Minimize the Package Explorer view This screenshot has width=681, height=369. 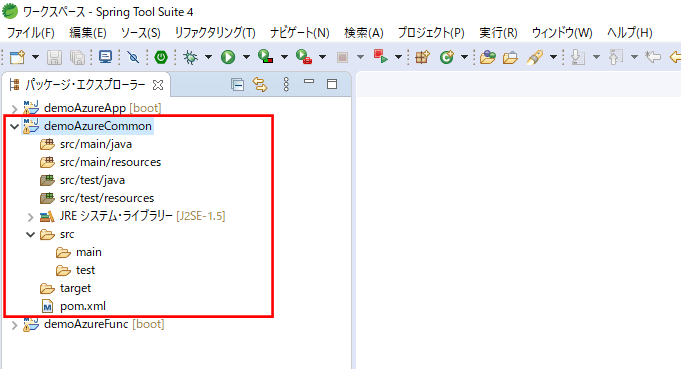pyautogui.click(x=309, y=81)
